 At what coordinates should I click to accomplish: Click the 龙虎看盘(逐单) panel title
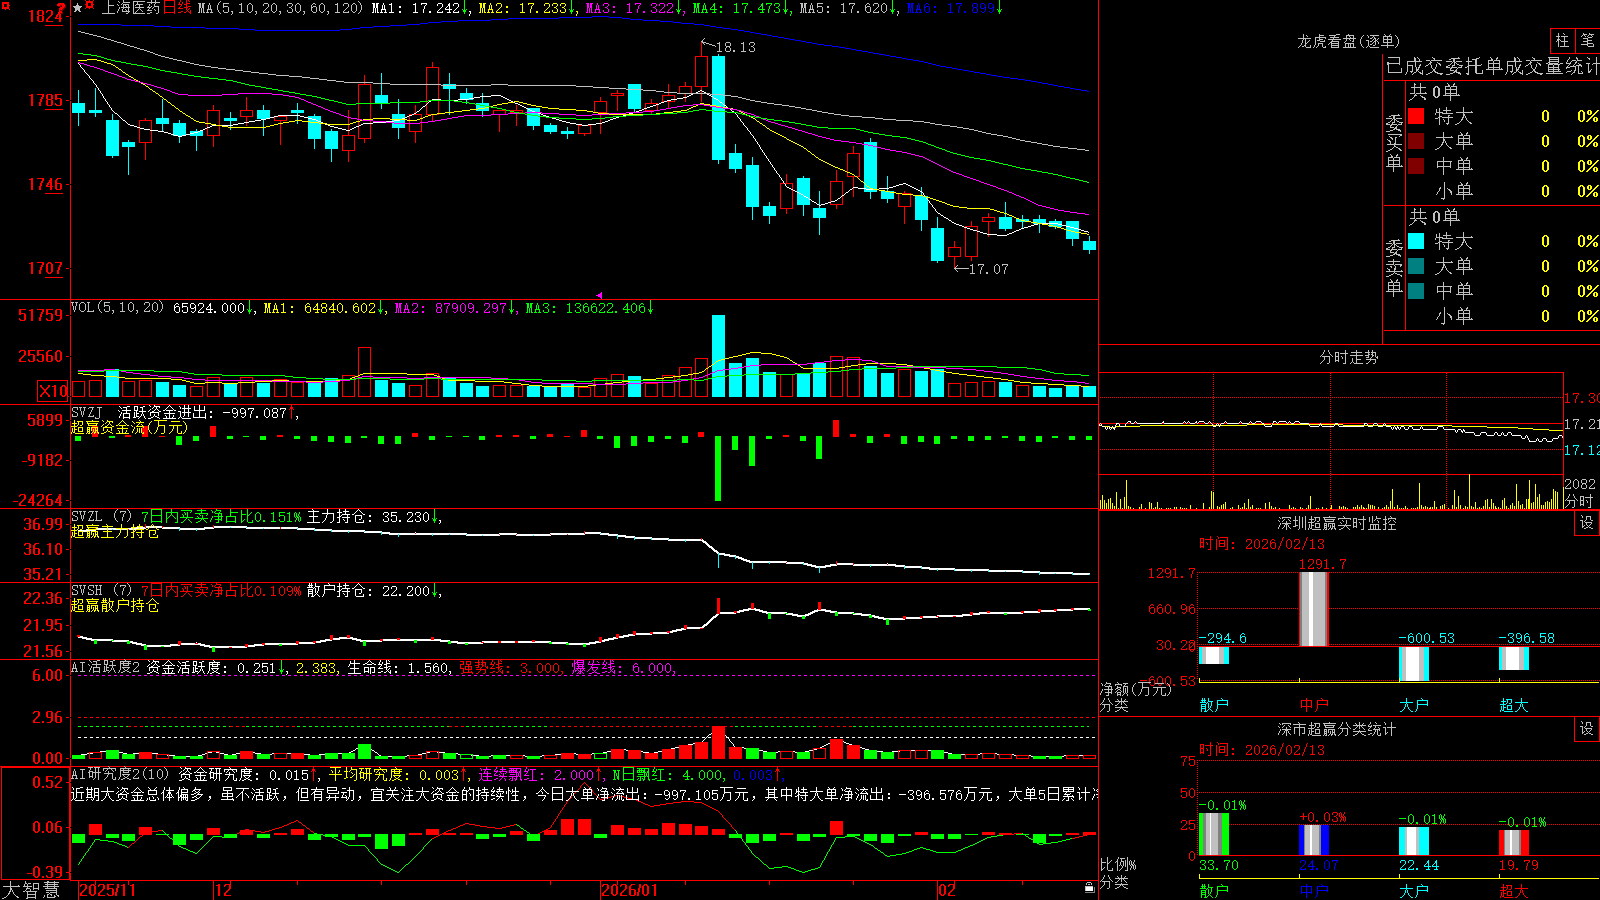[x=1348, y=41]
